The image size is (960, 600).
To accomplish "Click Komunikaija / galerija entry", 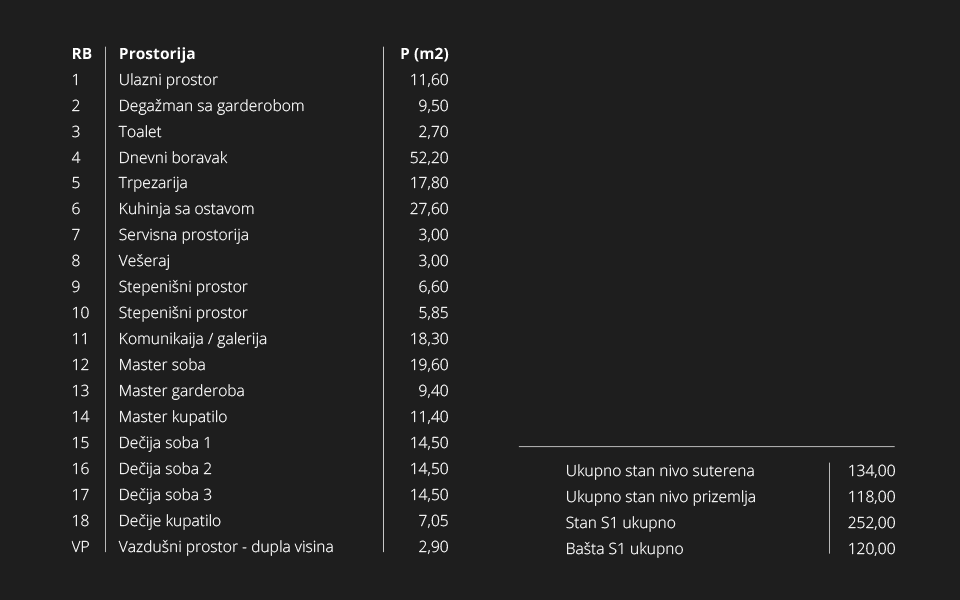I will [x=193, y=339].
